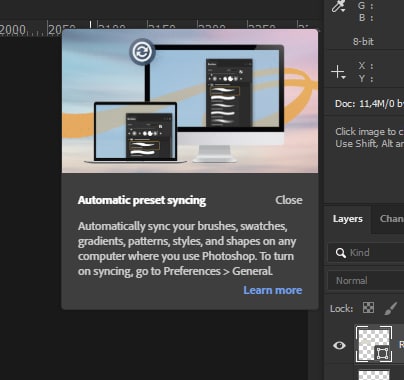The image size is (404, 380).
Task: Toggle the lock image pixels brush icon
Action: click(391, 308)
